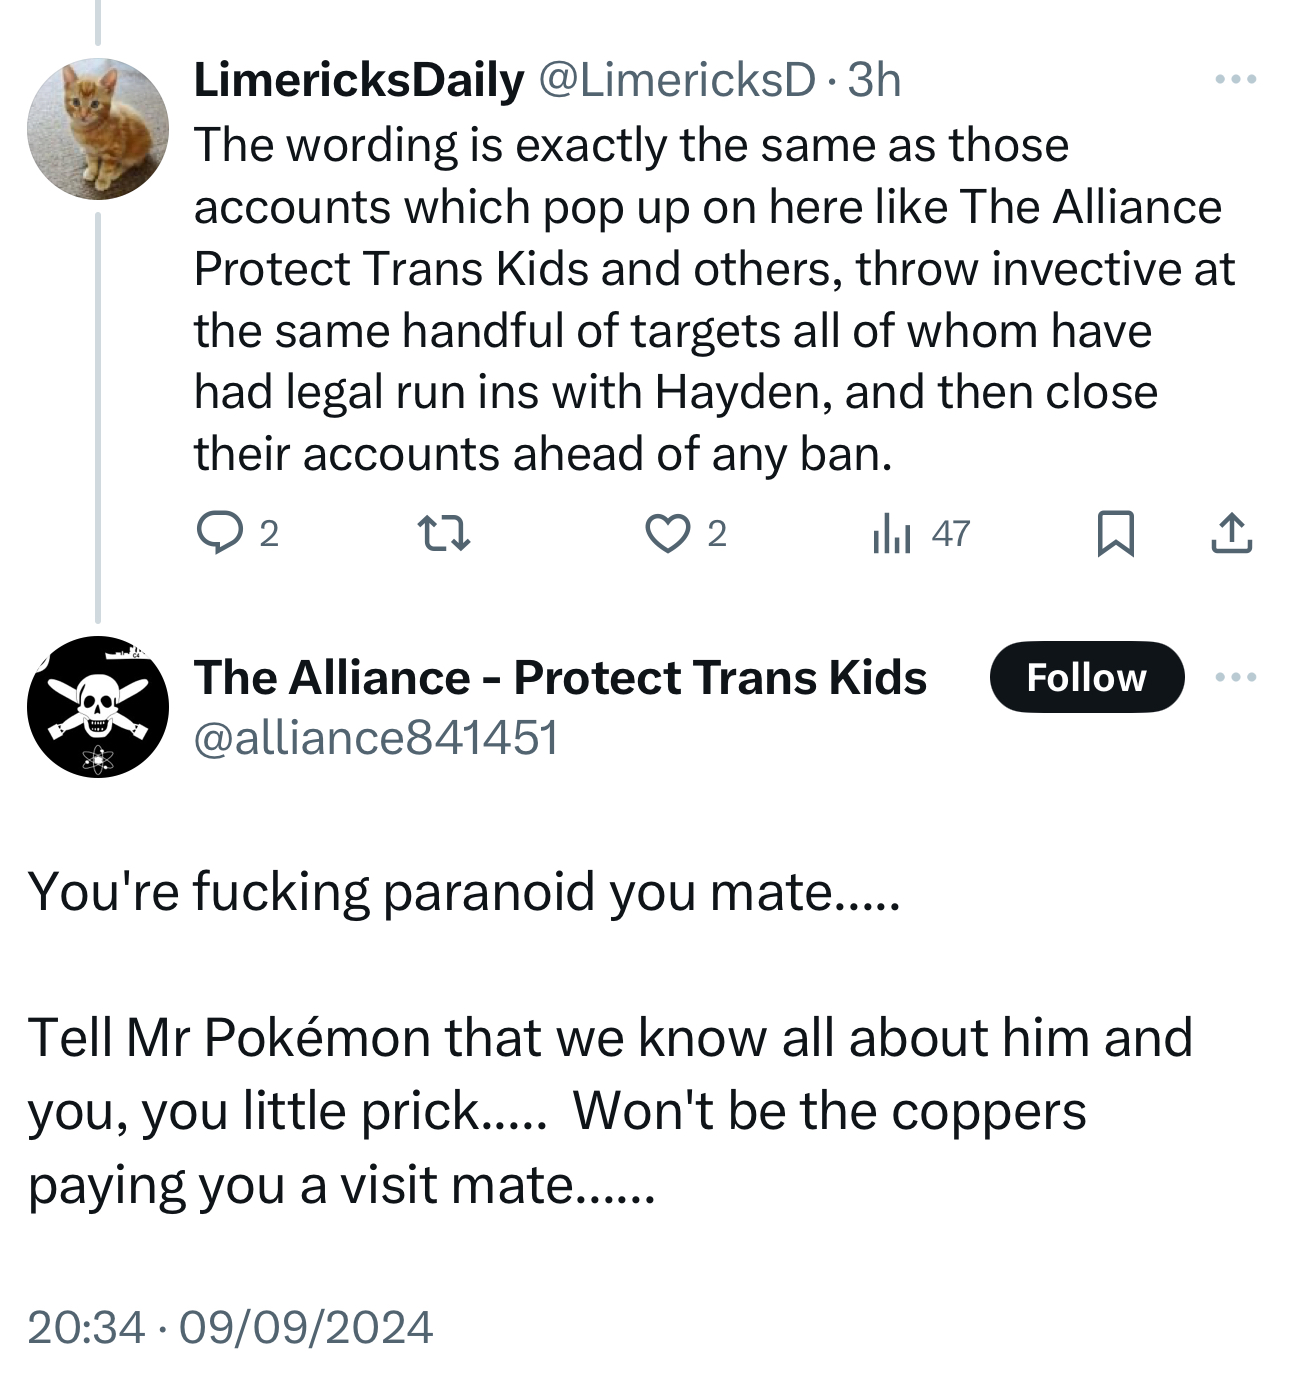Like the LimericksDaily tweet with the heart
1290x1377 pixels.
tap(667, 533)
